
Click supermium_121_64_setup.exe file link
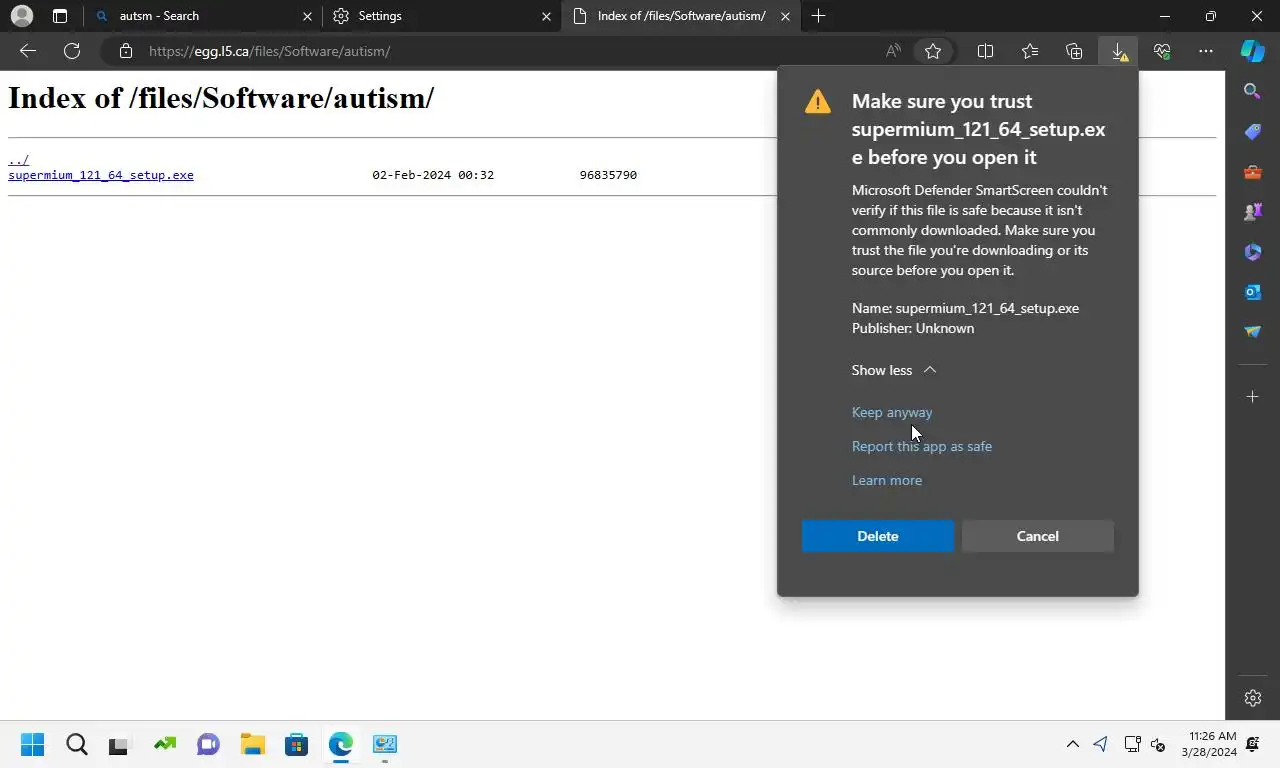(101, 175)
